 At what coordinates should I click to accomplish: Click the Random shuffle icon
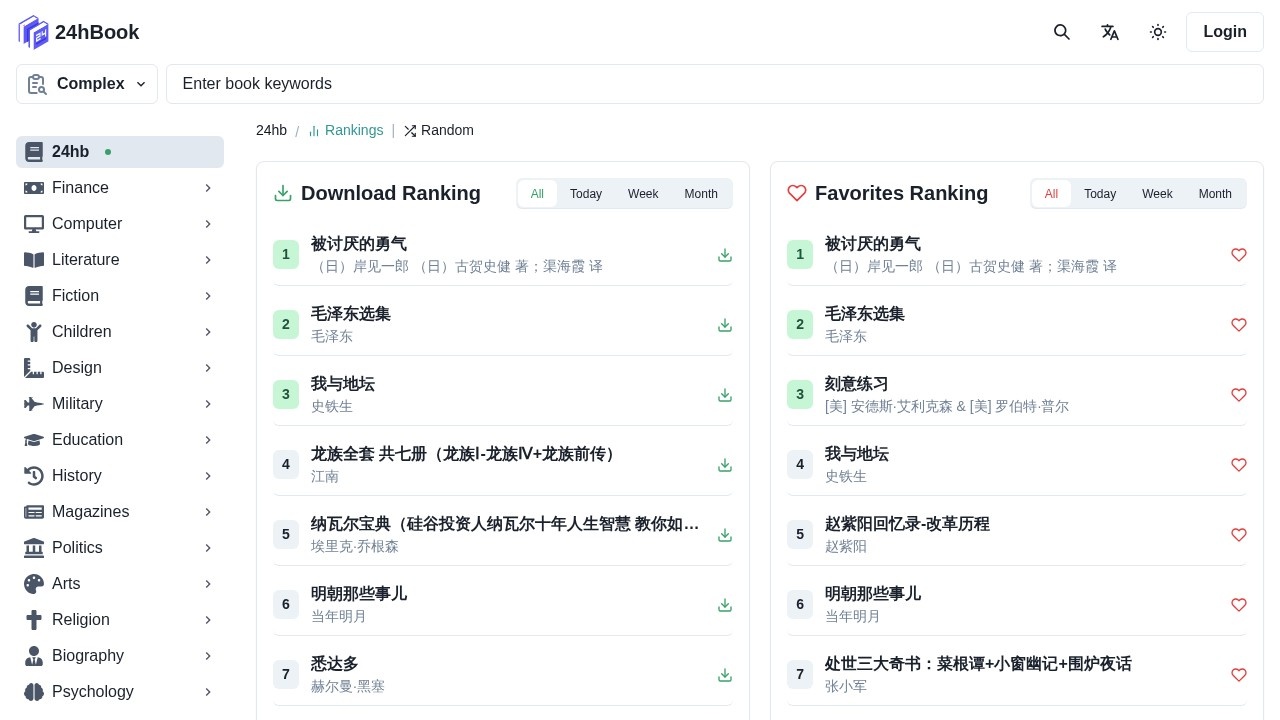pyautogui.click(x=410, y=130)
